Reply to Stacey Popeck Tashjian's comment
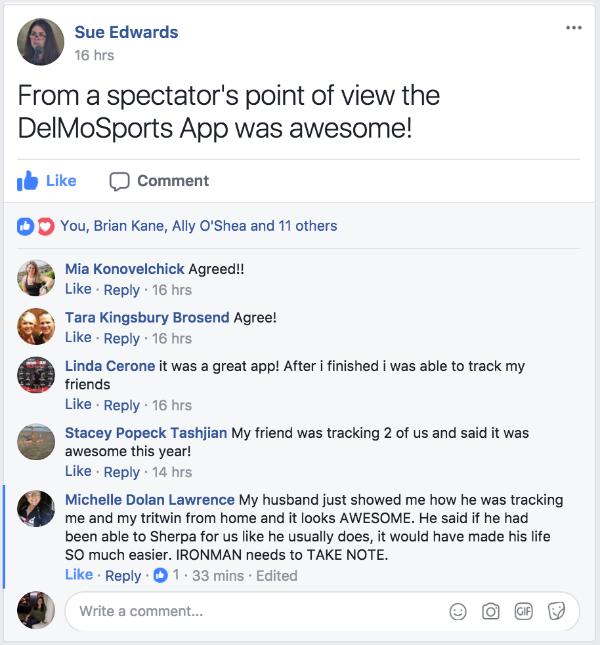The image size is (600, 645). point(122,472)
